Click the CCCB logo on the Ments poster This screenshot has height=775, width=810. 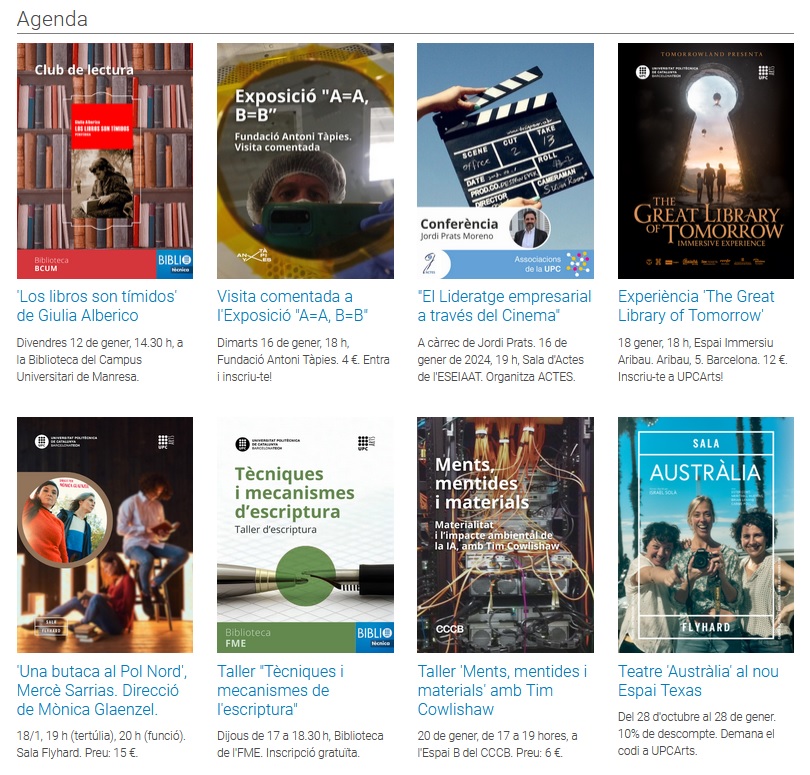click(x=450, y=629)
